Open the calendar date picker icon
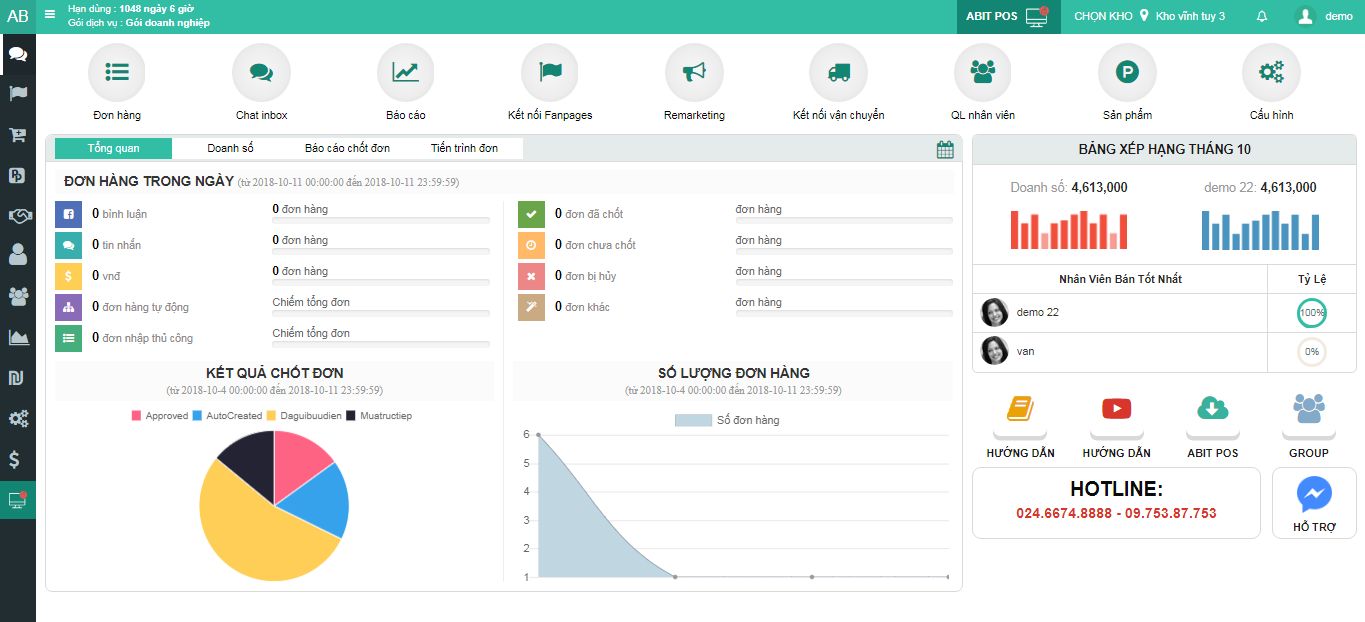The width and height of the screenshot is (1365, 622). tap(945, 150)
